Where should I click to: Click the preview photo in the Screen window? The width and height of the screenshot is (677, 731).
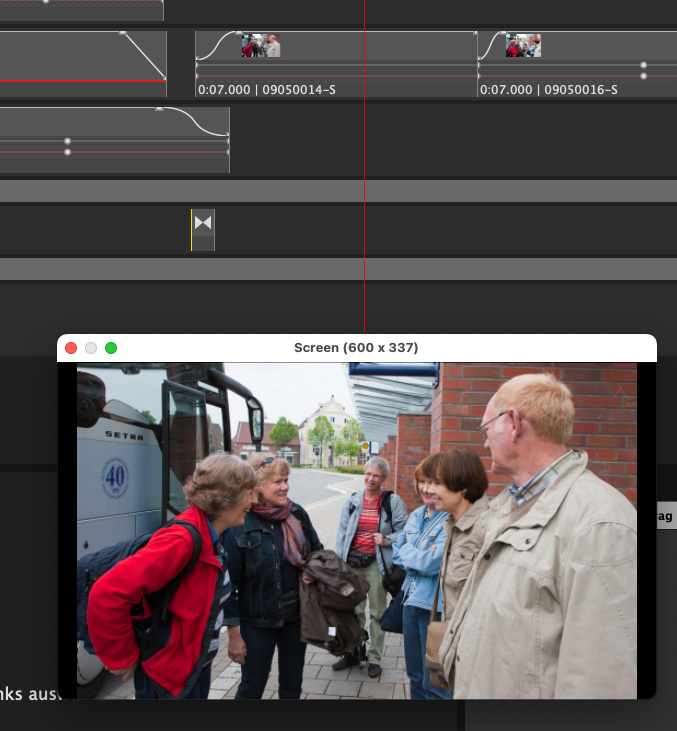coord(356,530)
